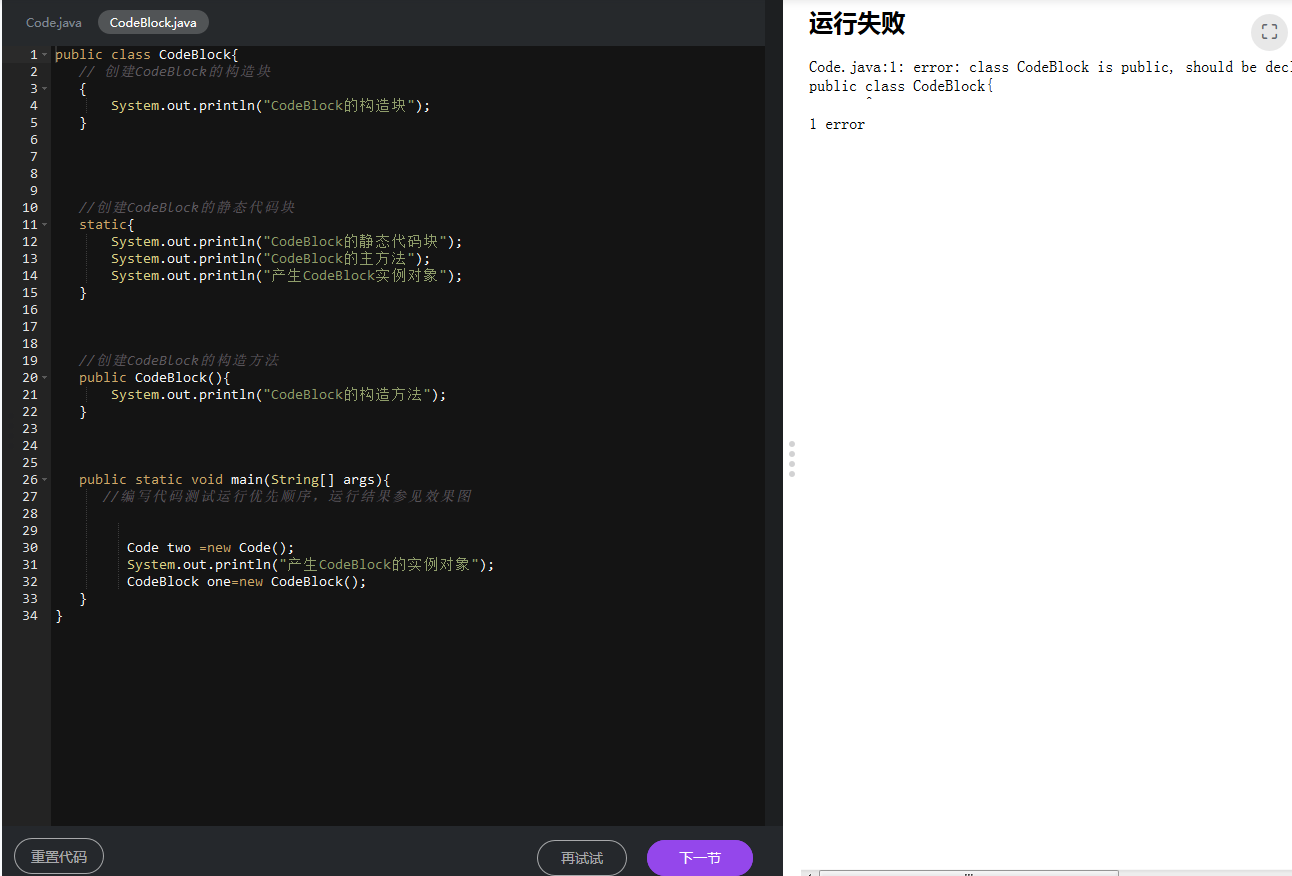Click the 再试试 retry button
The height and width of the screenshot is (876, 1292).
click(582, 858)
